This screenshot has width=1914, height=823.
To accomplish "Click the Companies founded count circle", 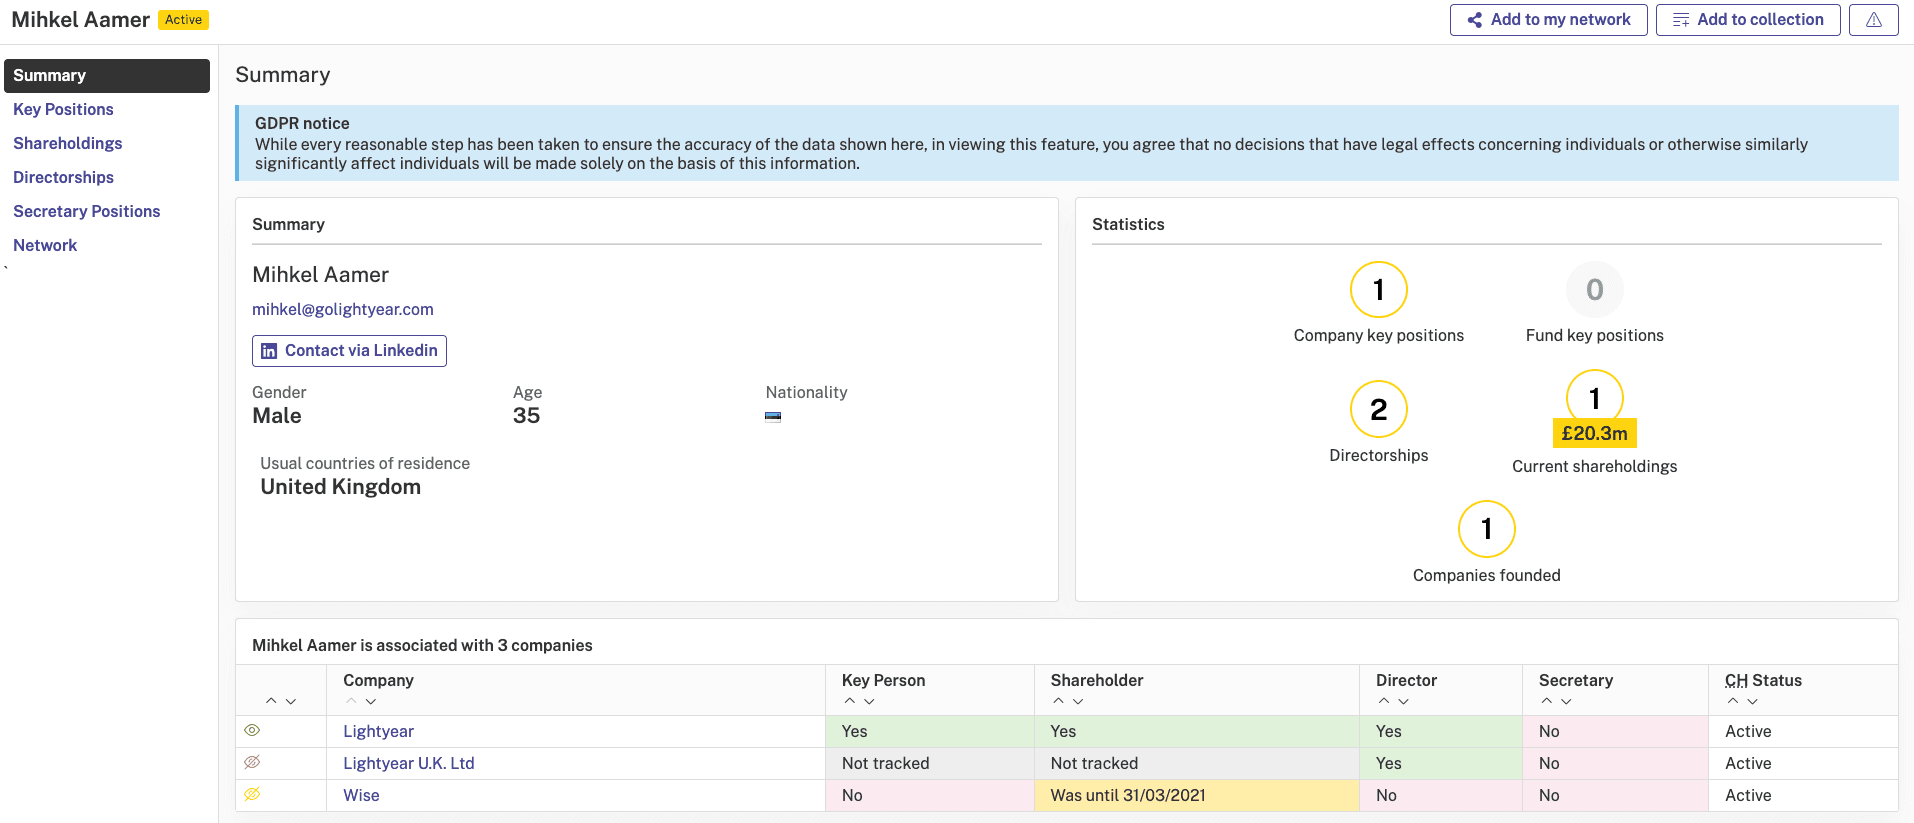I will point(1487,529).
